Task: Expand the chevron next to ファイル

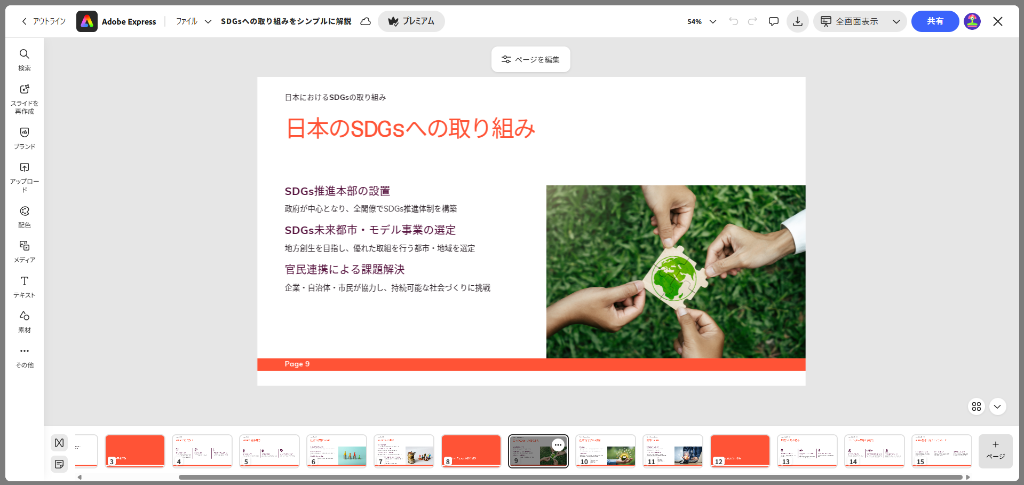Action: pos(208,22)
